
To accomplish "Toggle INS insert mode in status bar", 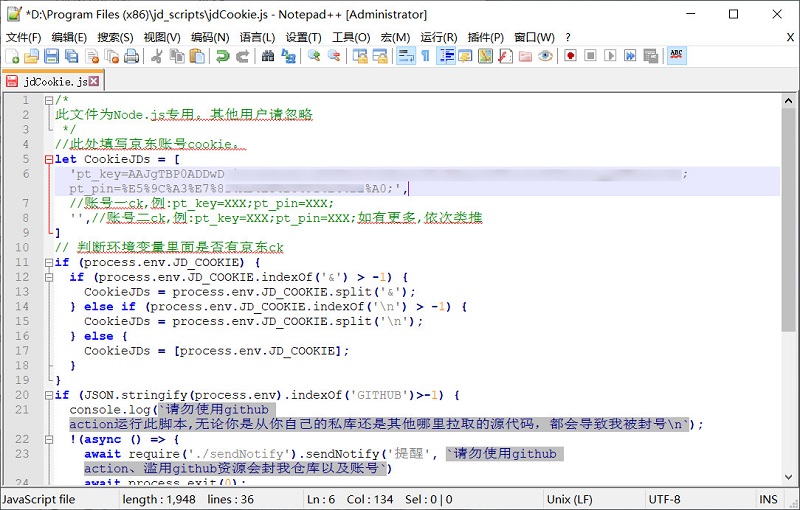I will click(768, 499).
